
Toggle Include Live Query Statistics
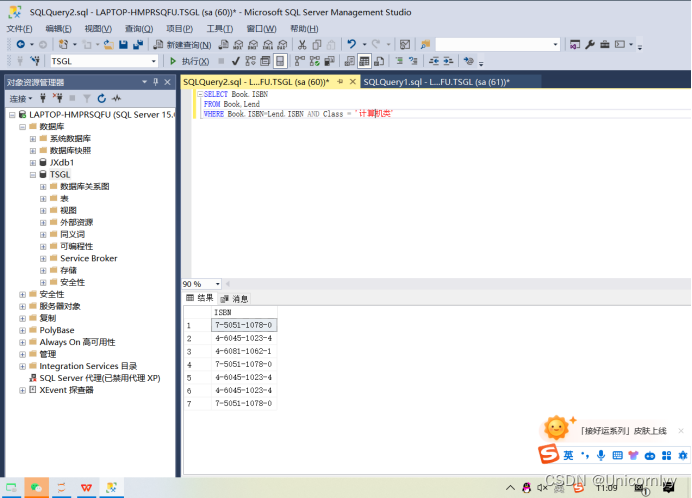(x=315, y=61)
